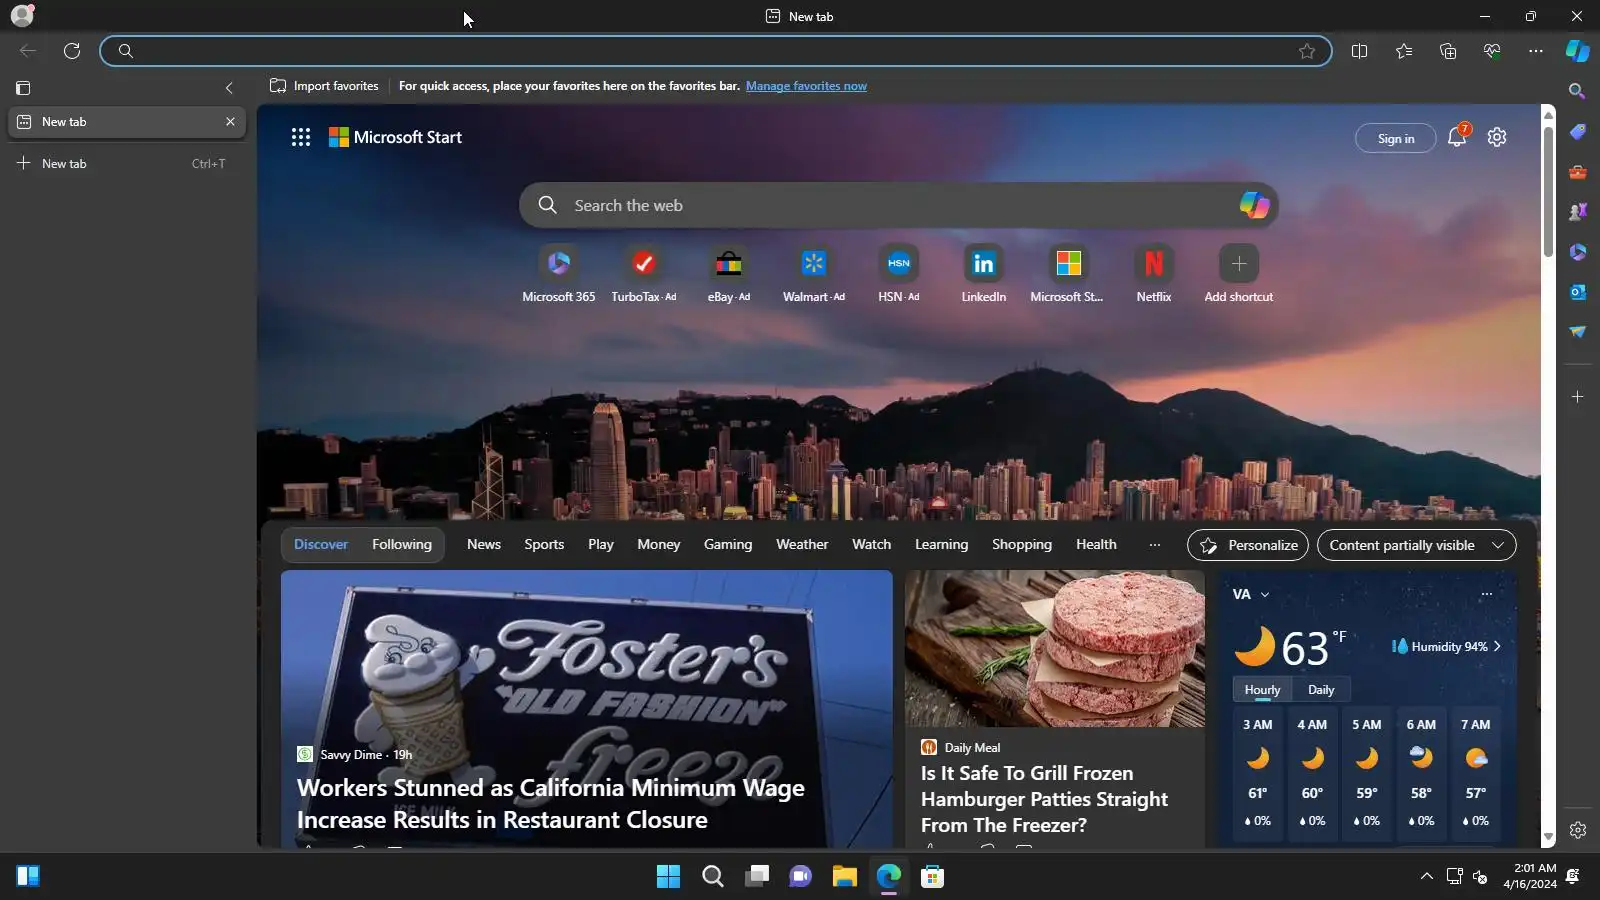Open LinkedIn shortcut tile

(x=984, y=274)
